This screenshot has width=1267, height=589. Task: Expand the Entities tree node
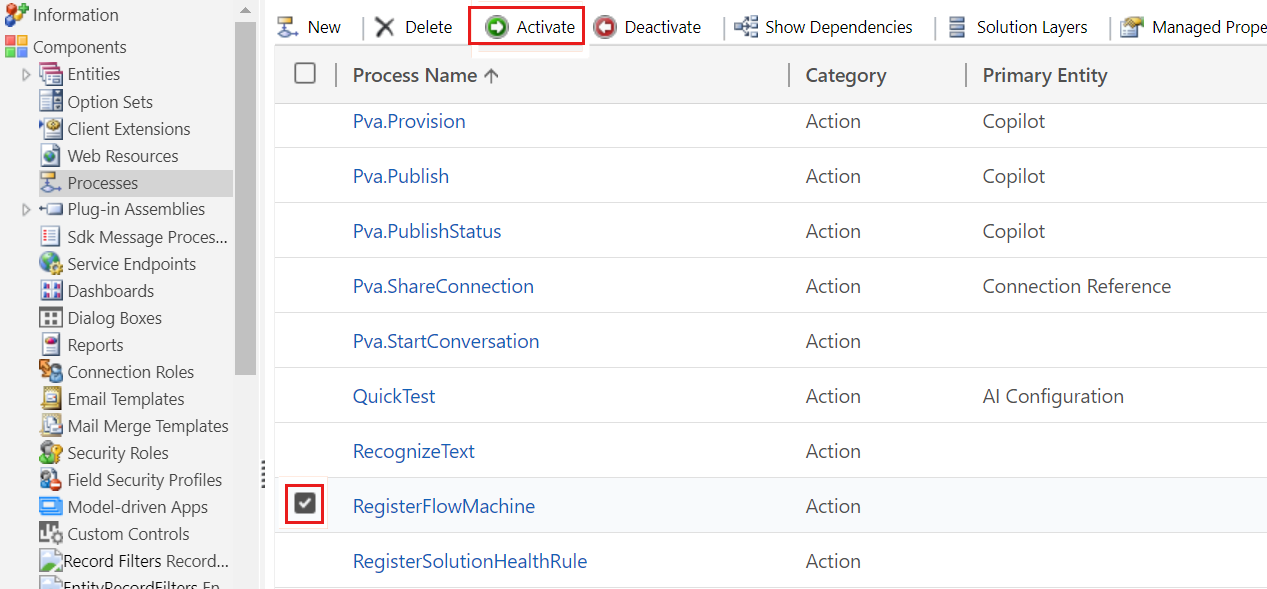(x=26, y=75)
